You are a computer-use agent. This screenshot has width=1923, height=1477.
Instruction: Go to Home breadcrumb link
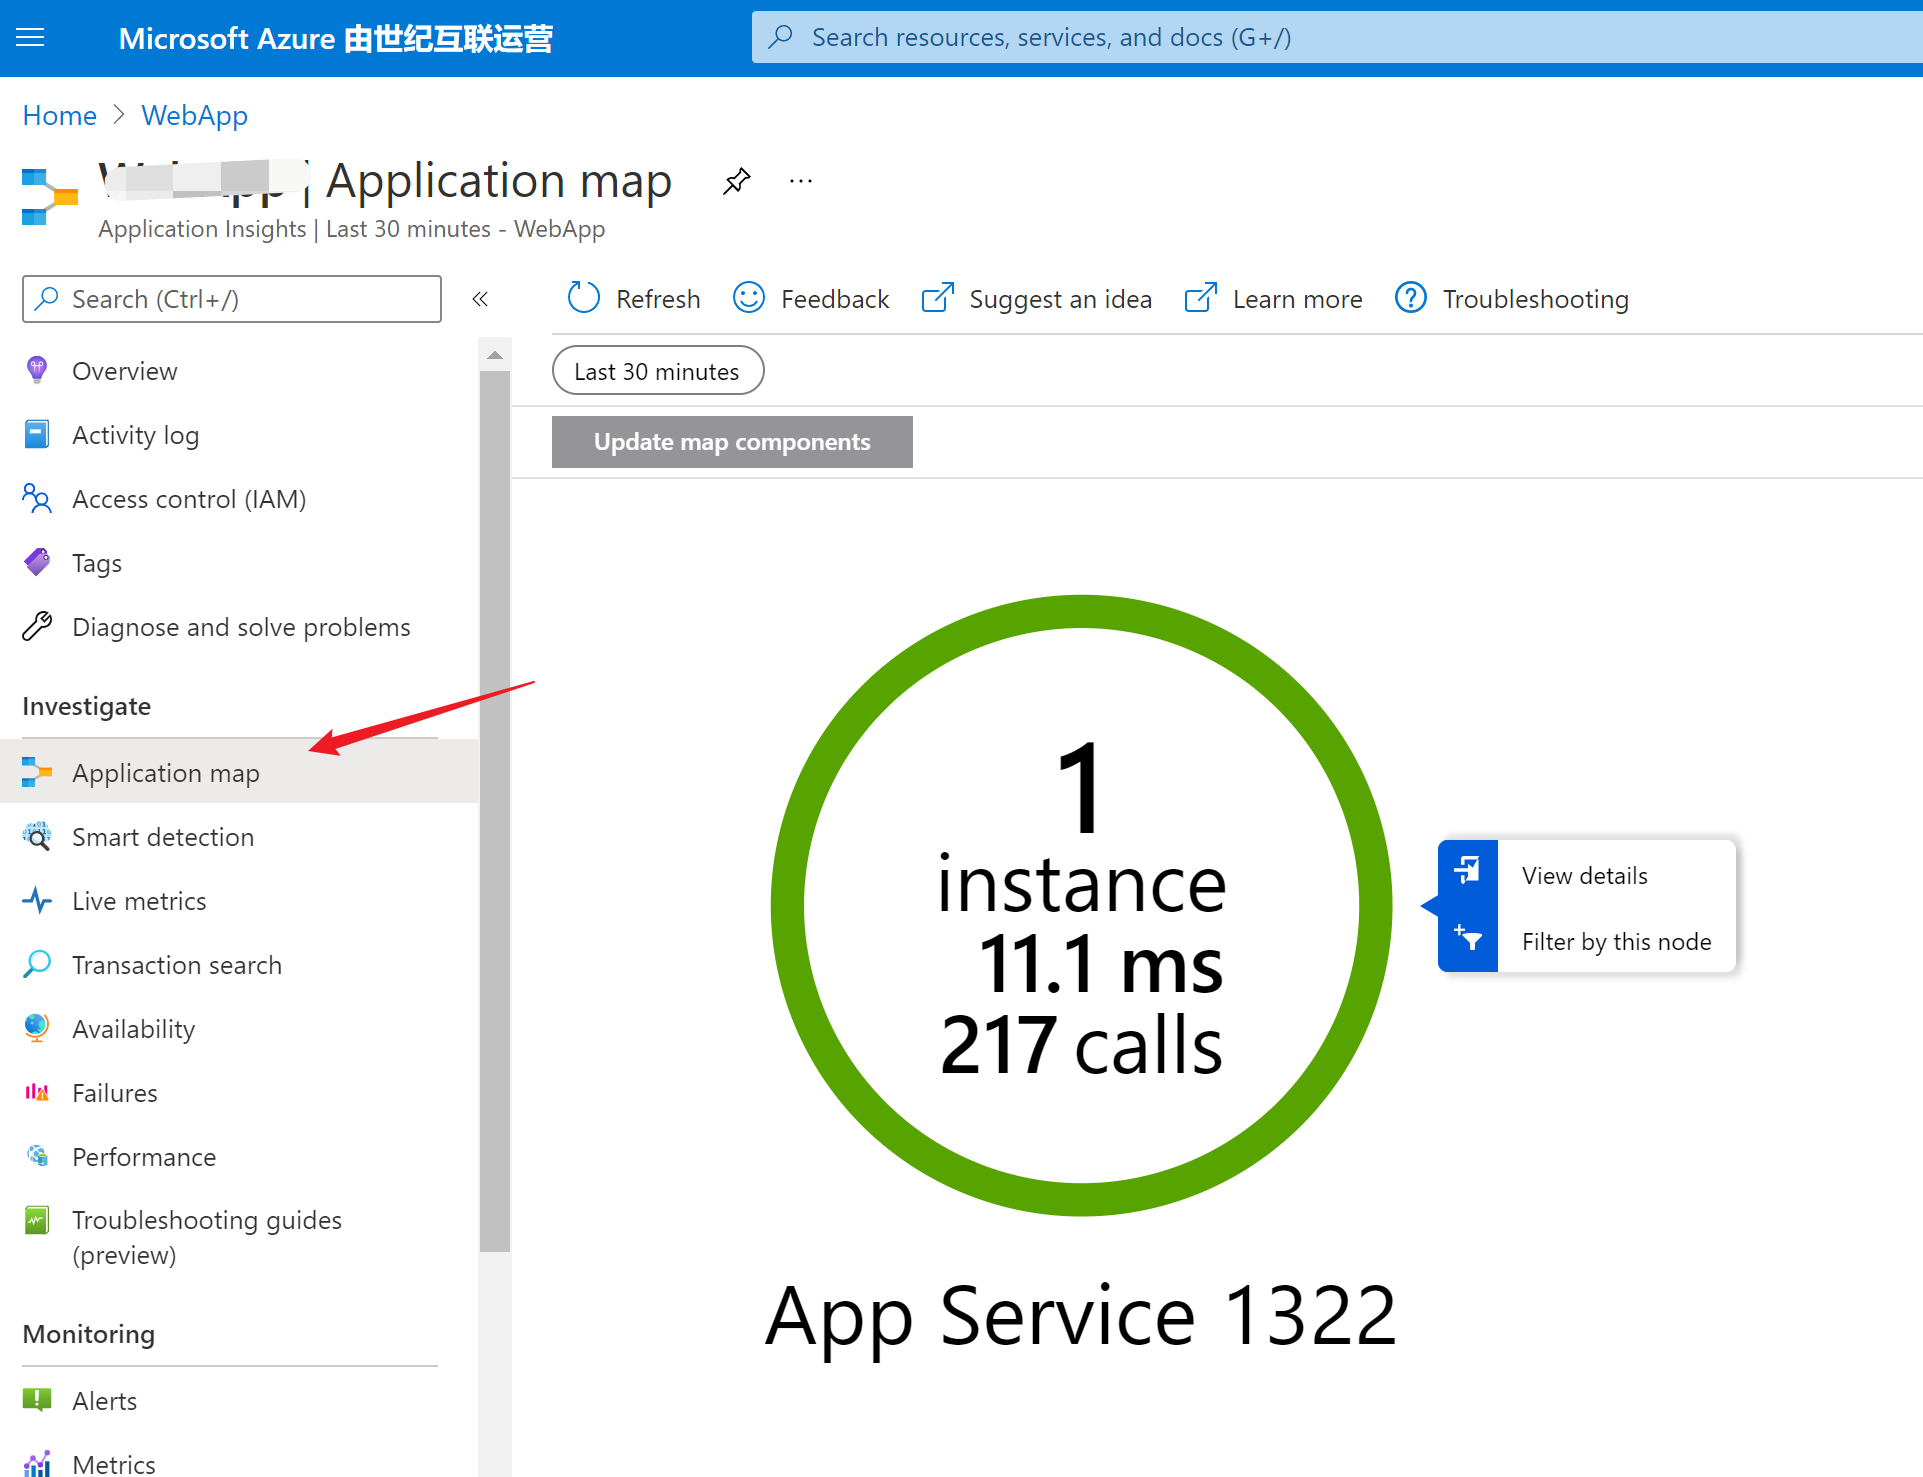pos(60,116)
